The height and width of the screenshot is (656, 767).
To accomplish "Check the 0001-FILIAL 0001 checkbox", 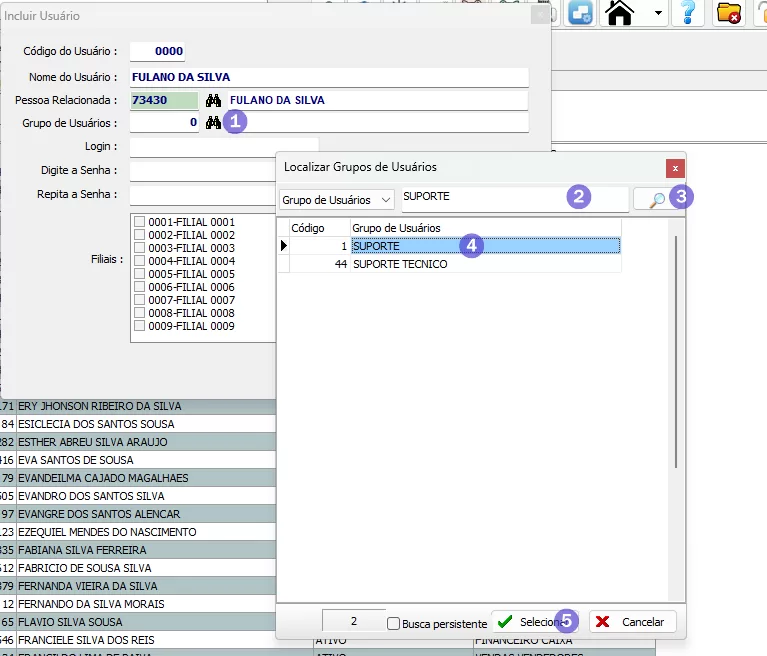I will point(140,222).
